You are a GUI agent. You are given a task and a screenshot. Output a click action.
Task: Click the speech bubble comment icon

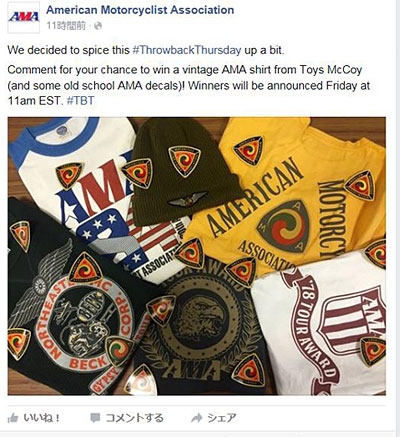click(95, 418)
